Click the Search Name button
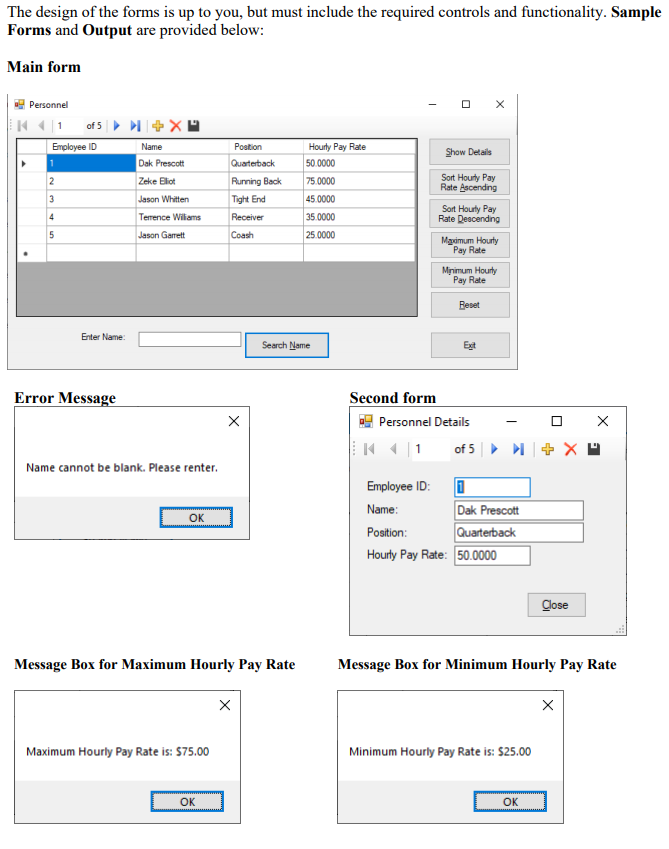 (x=286, y=345)
